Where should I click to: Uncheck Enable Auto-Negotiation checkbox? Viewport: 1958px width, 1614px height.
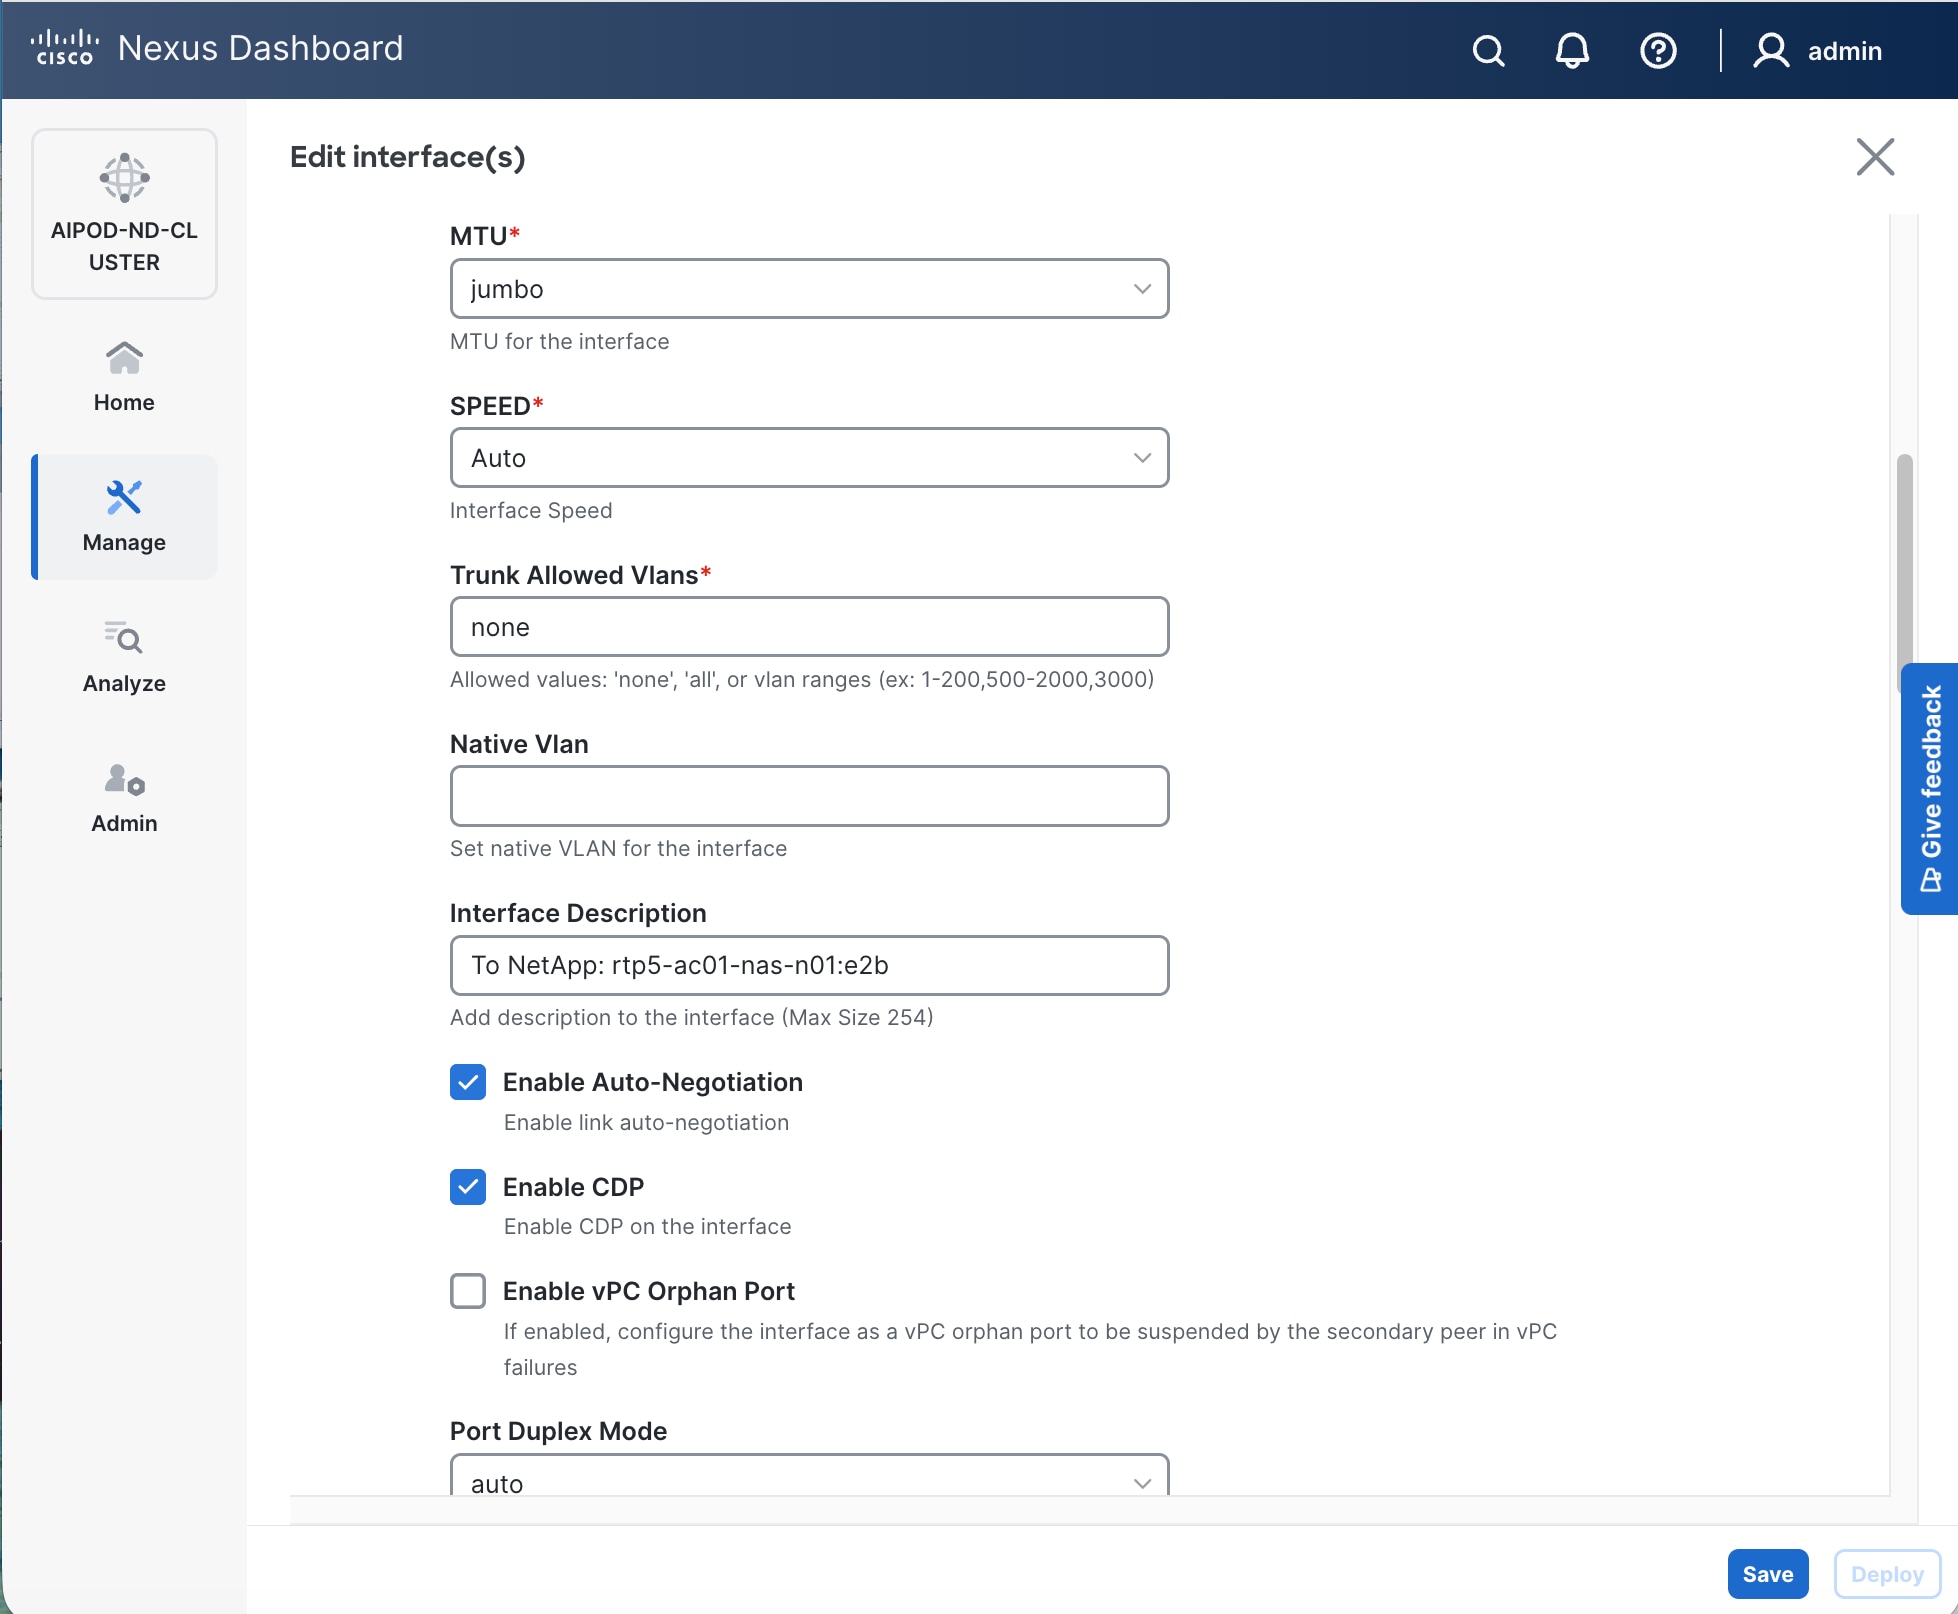point(468,1082)
